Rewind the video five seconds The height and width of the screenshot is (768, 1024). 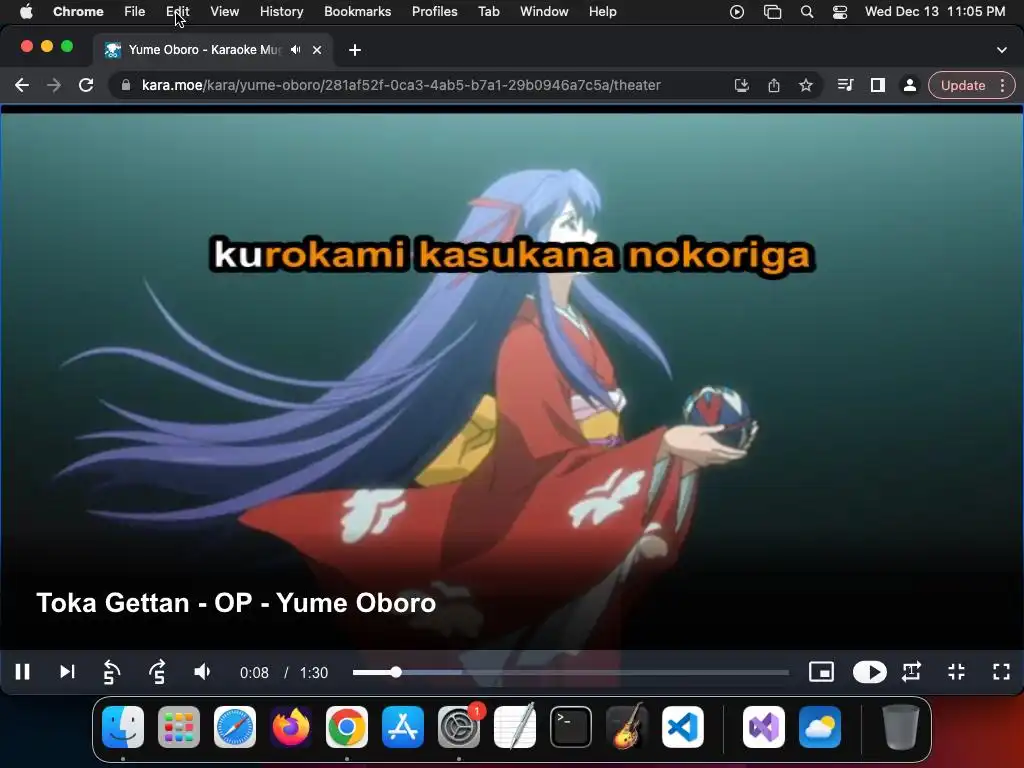112,672
